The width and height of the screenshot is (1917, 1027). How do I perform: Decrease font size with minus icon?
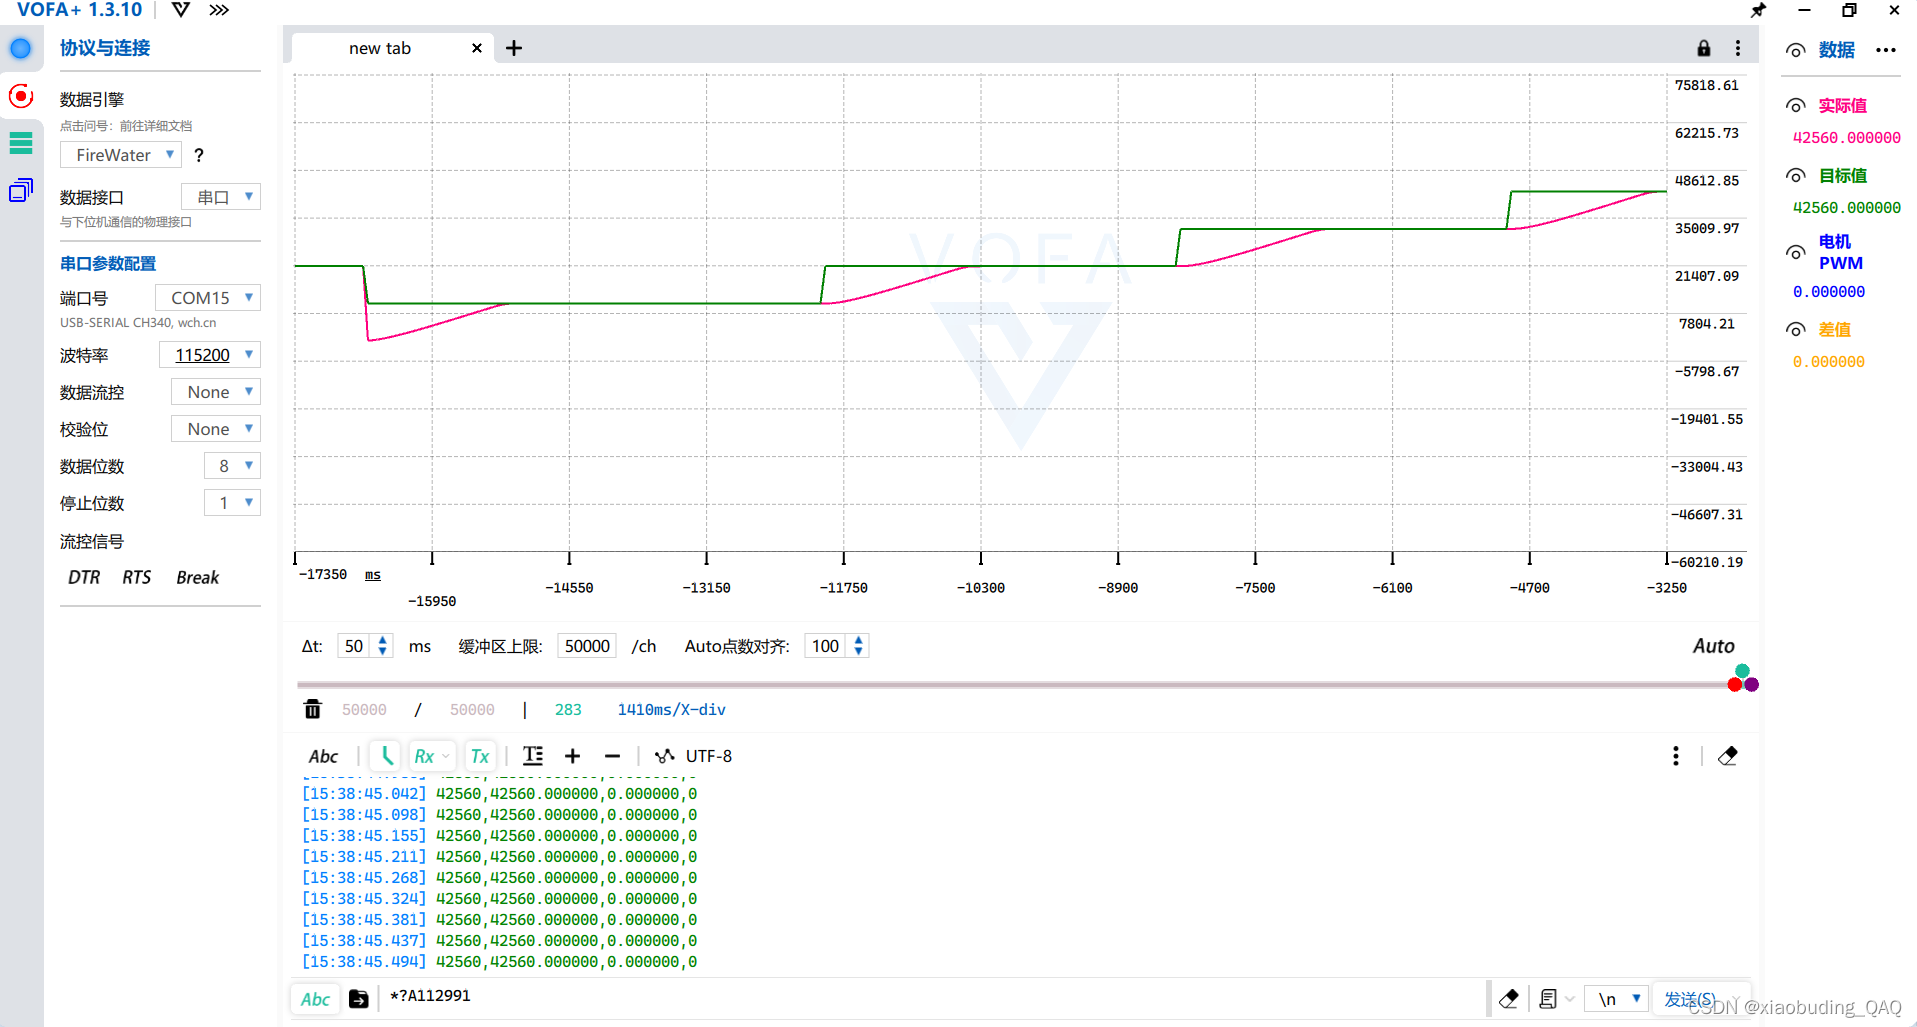(x=613, y=756)
